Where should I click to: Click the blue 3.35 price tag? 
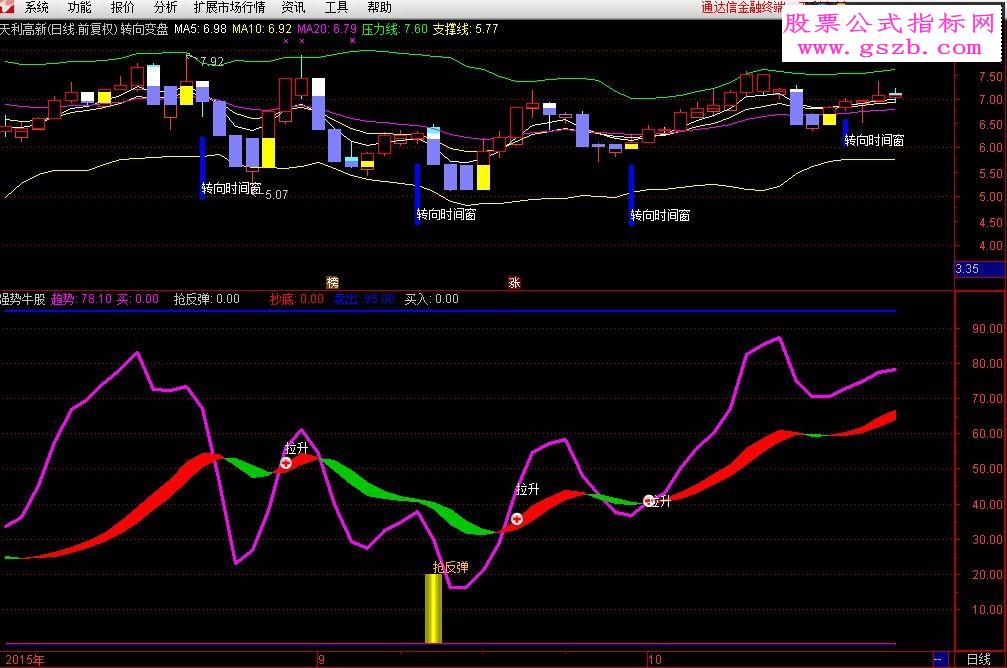[979, 269]
